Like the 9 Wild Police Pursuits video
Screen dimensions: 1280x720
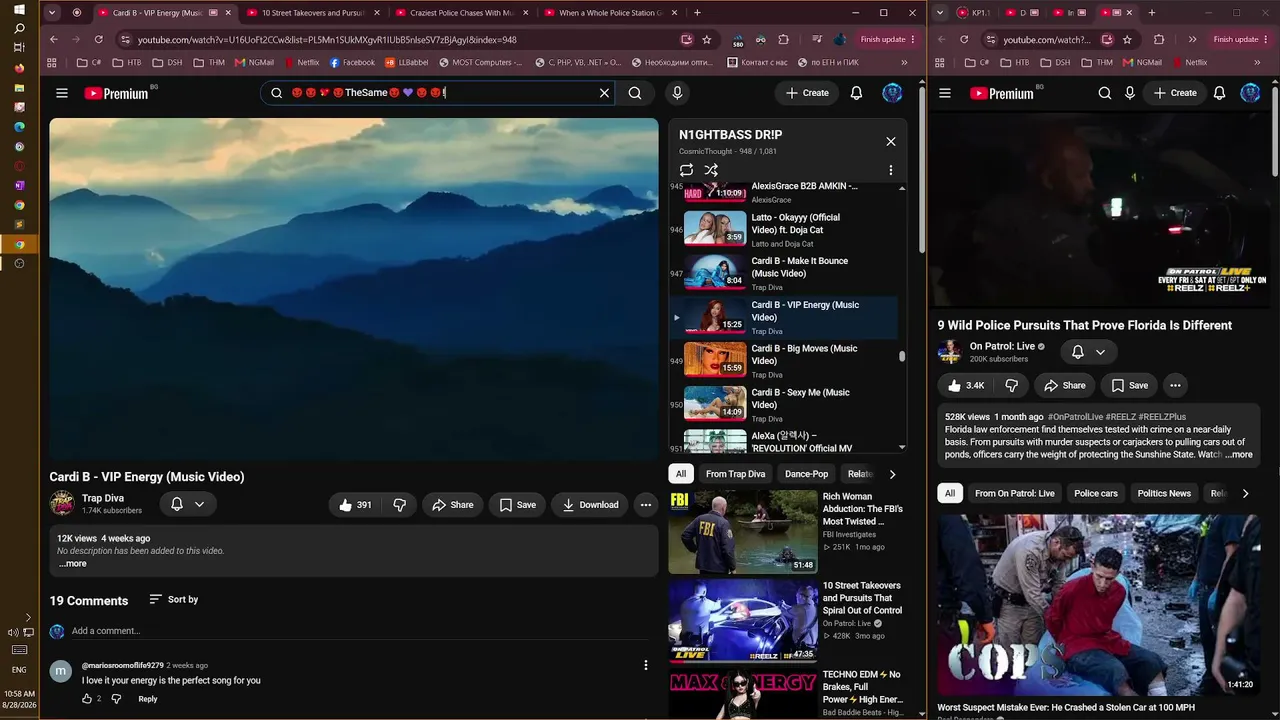966,385
